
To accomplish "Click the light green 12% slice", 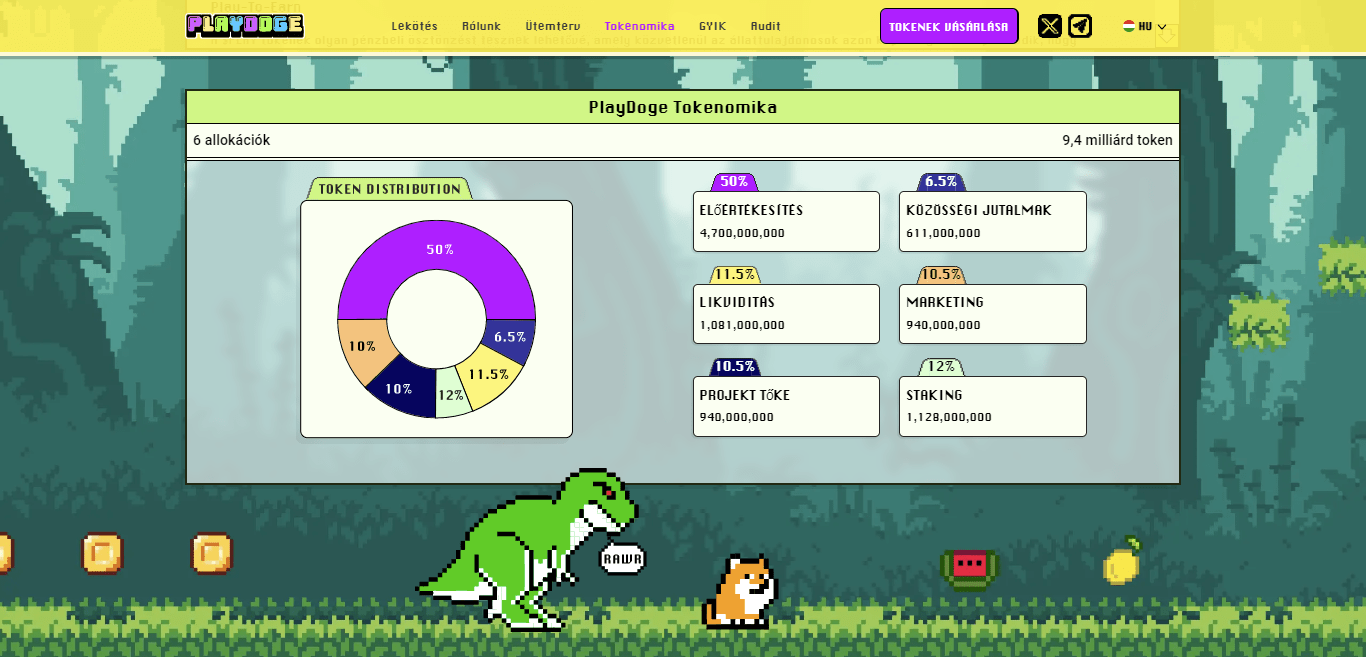I will (x=453, y=394).
